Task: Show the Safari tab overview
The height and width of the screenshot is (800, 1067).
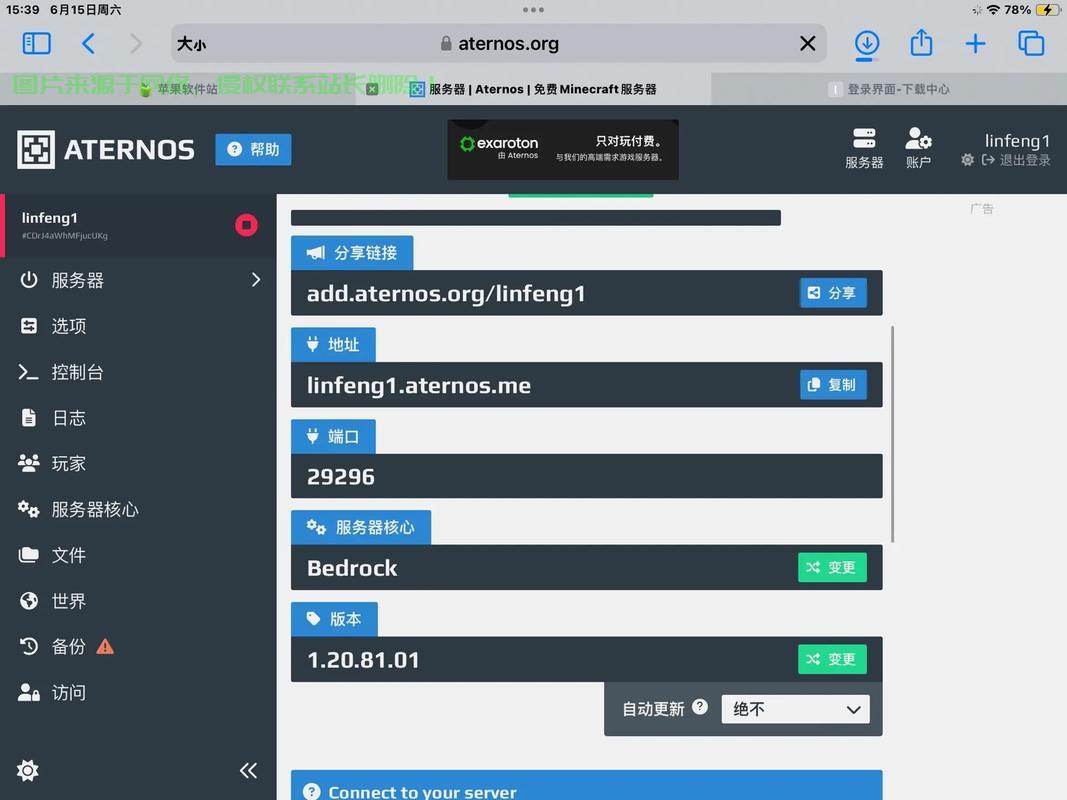Action: pyautogui.click(x=1031, y=44)
